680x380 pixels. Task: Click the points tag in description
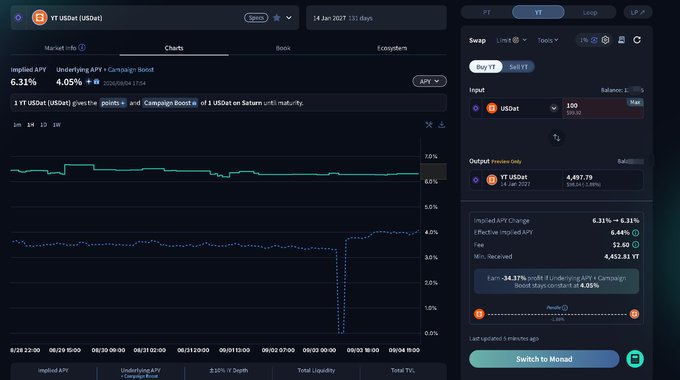(x=113, y=103)
